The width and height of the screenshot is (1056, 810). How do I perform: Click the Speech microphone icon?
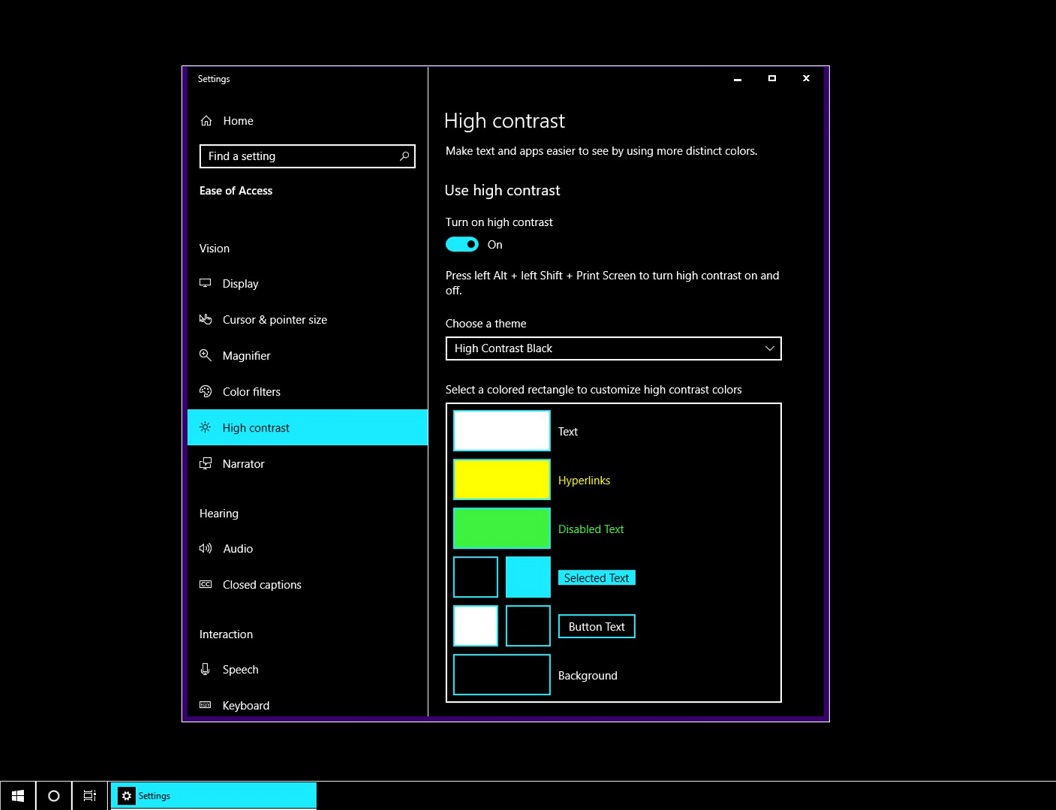[206, 670]
